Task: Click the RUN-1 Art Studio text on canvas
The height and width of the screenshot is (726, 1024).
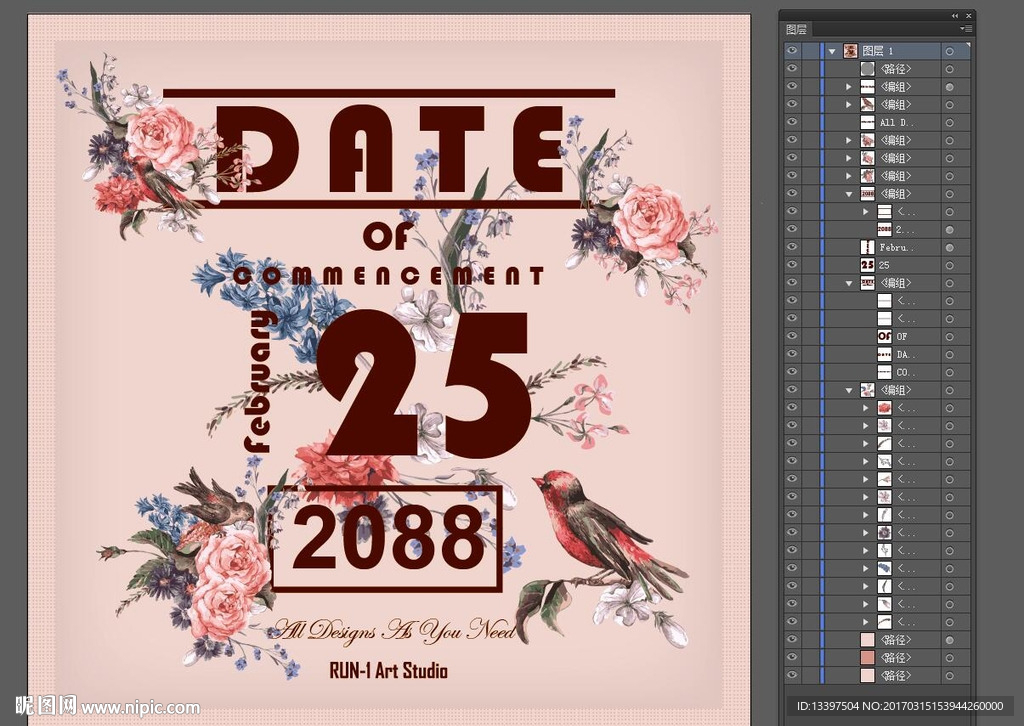Action: pos(388,671)
